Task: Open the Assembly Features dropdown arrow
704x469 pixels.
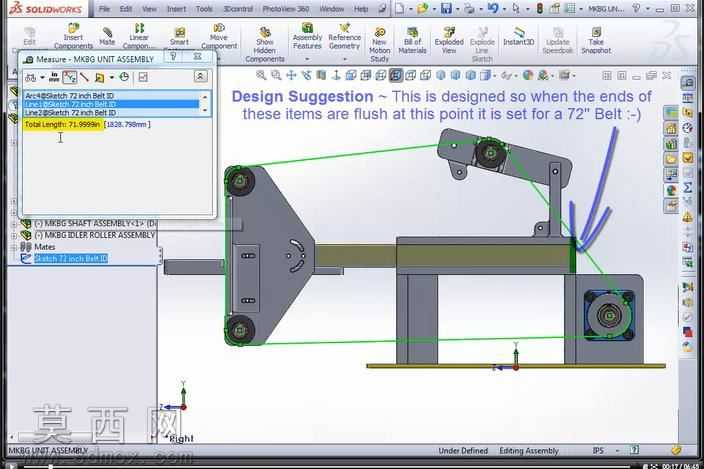Action: click(x=307, y=59)
